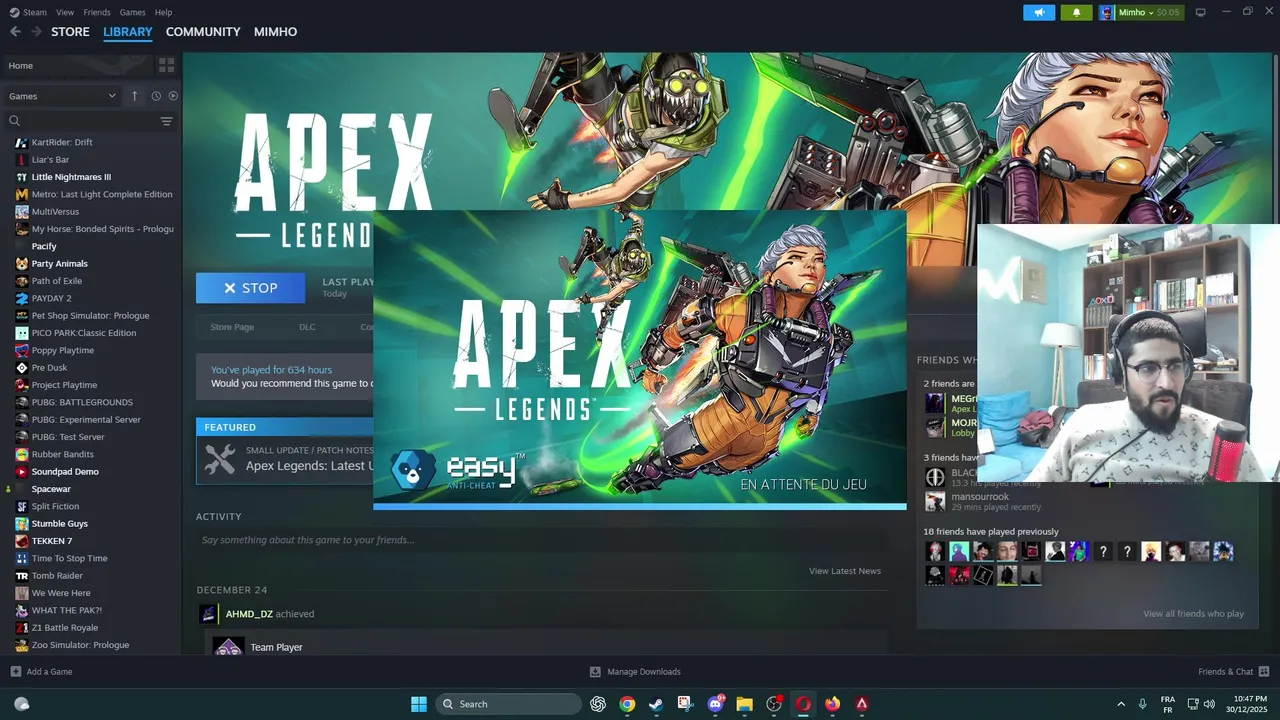
Task: Select Zoo Simulator: Prologue
Action: click(80, 645)
